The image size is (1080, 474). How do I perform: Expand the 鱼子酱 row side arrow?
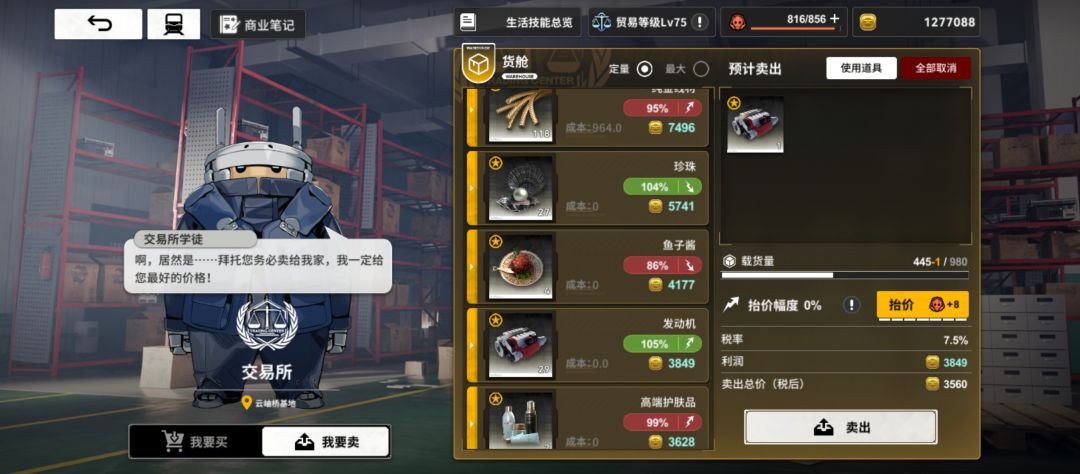pos(472,266)
